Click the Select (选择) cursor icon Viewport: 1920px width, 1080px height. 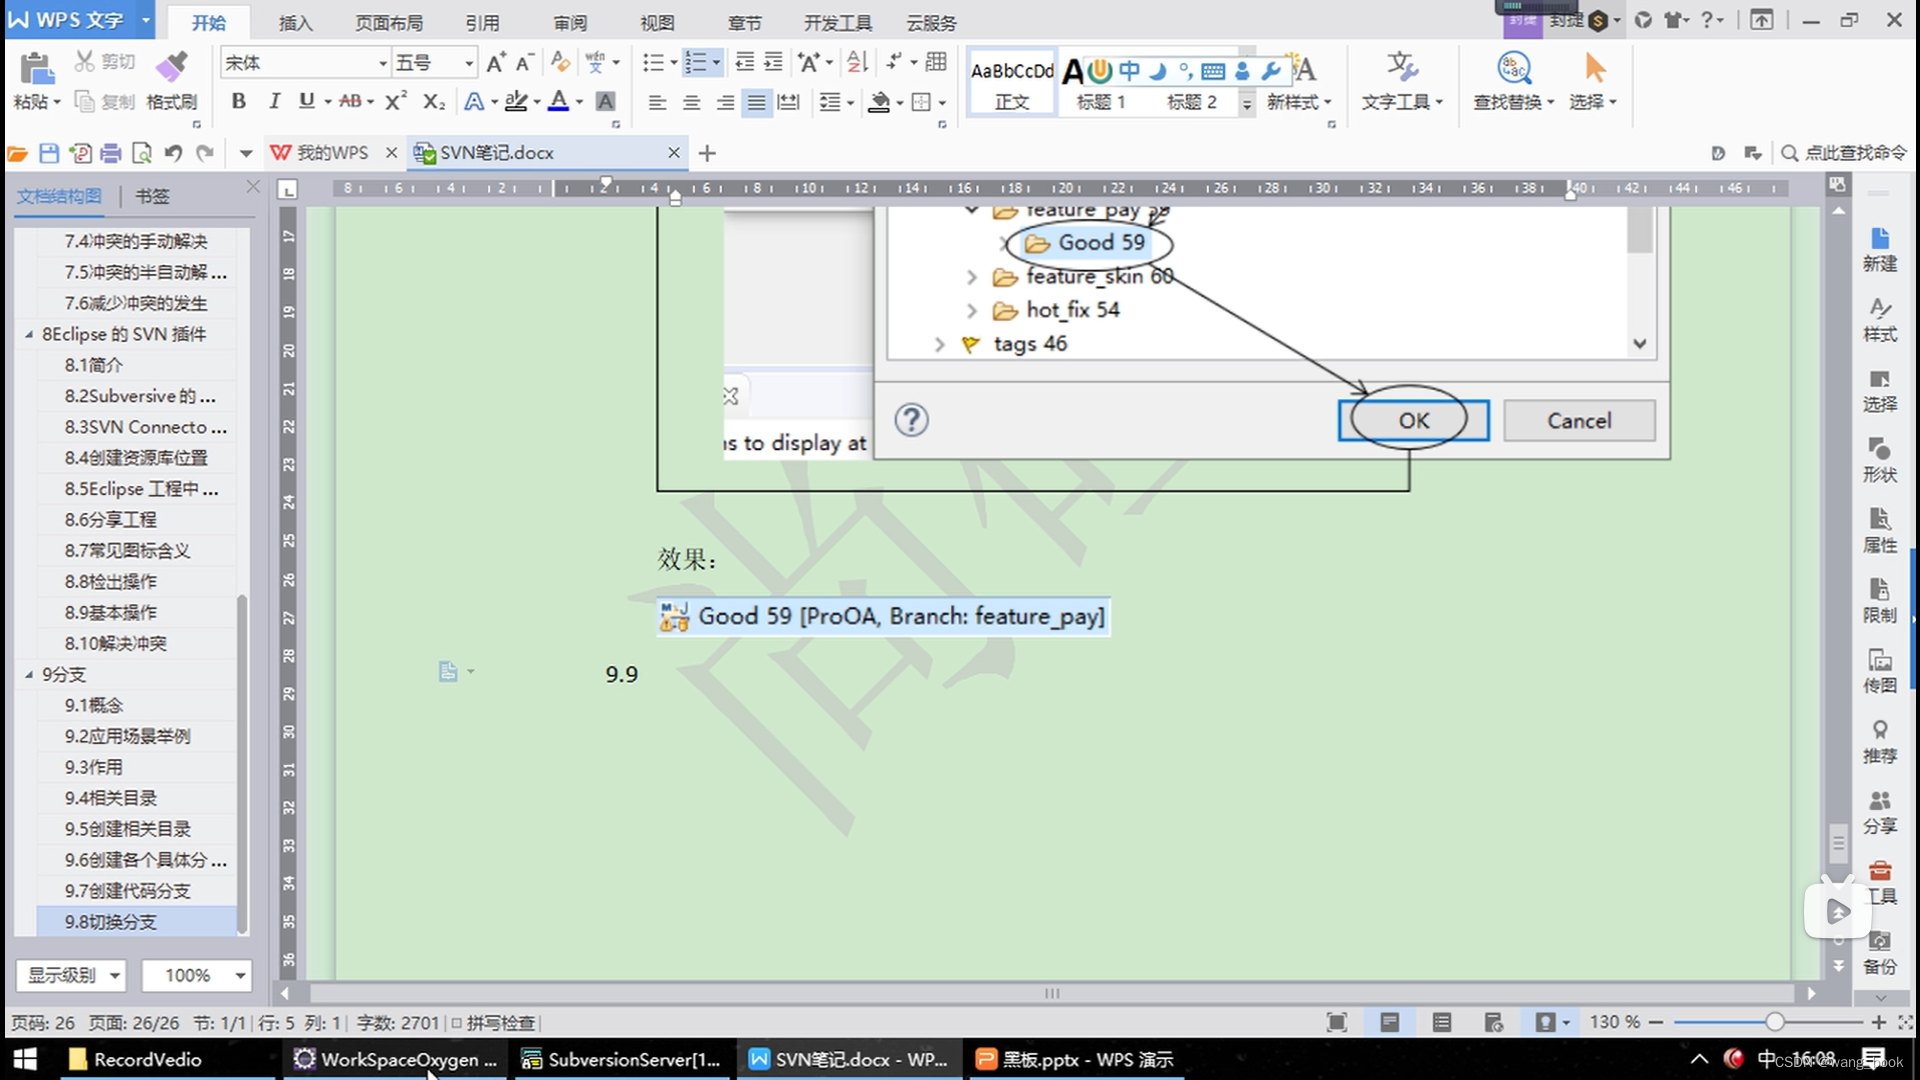coord(1595,68)
